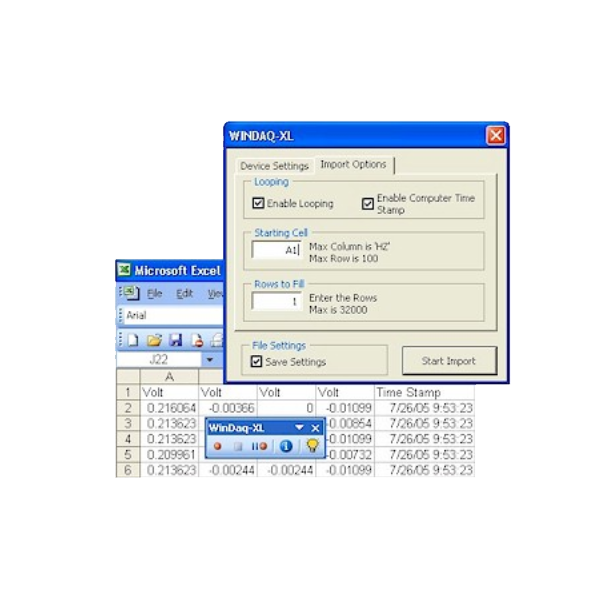Switch to the Device Settings tab

(275, 165)
